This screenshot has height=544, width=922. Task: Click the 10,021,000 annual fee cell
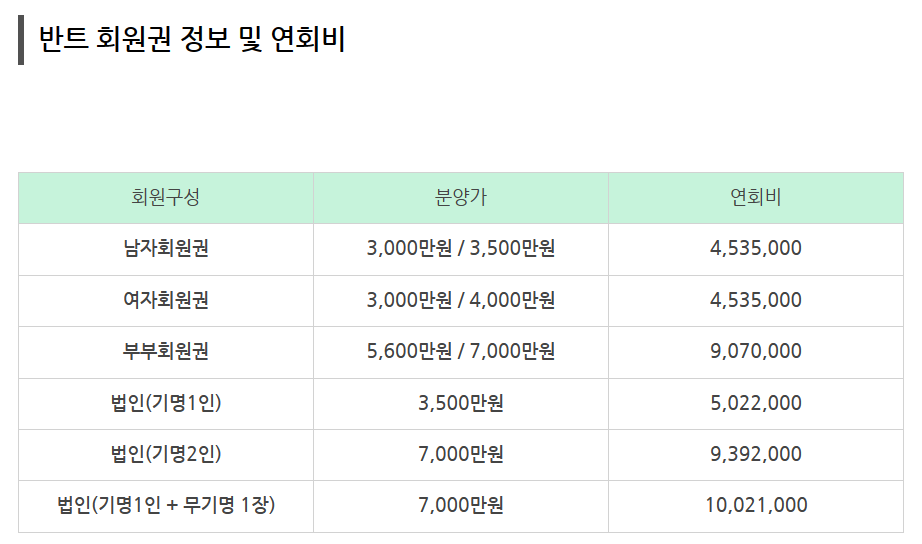coord(756,505)
